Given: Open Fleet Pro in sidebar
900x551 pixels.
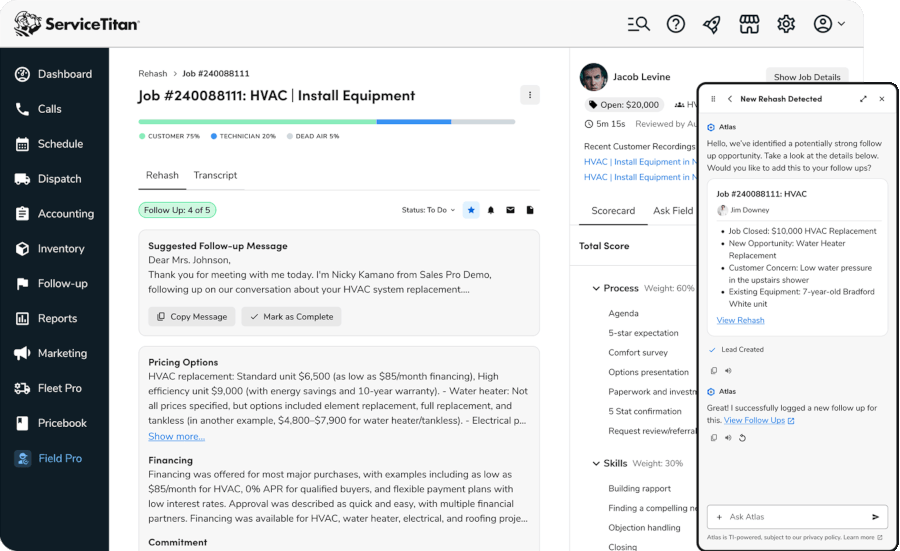Looking at the screenshot, I should (48, 389).
